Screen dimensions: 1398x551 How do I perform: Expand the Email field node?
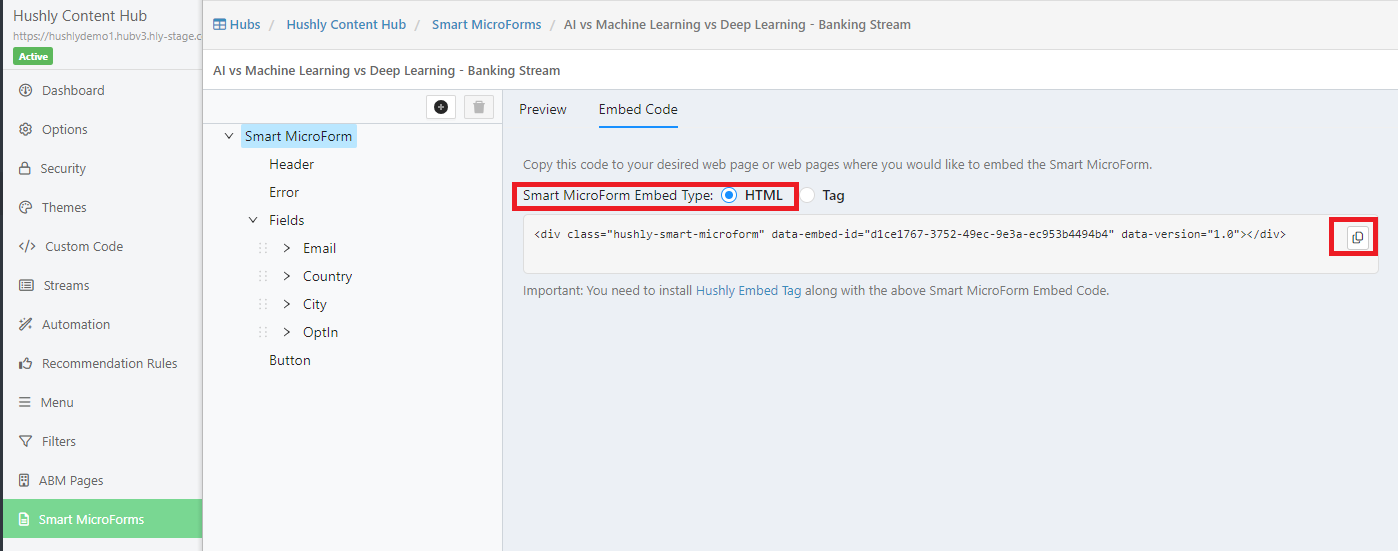(x=287, y=248)
